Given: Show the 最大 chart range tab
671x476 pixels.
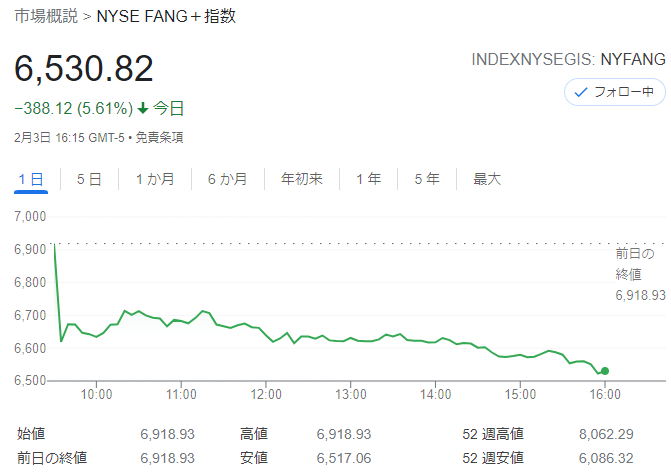Looking at the screenshot, I should click(487, 179).
